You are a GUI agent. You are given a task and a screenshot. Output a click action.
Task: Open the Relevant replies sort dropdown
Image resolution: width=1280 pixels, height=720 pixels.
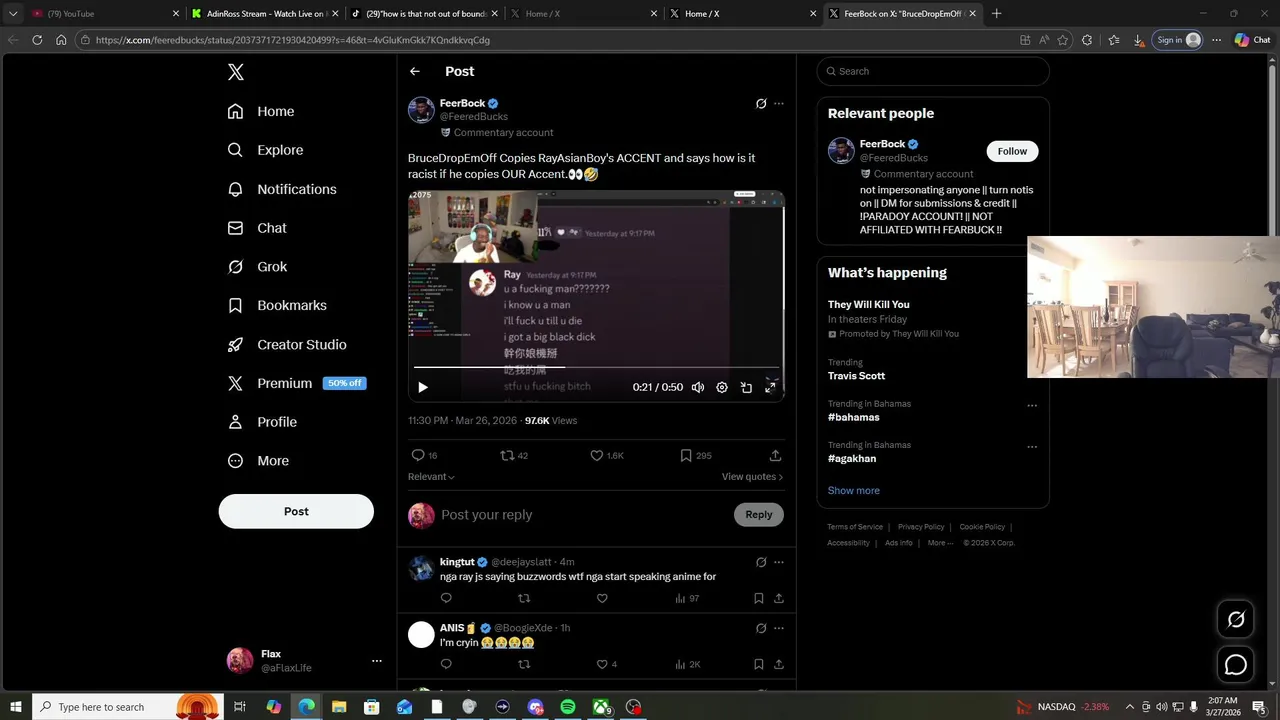click(431, 477)
